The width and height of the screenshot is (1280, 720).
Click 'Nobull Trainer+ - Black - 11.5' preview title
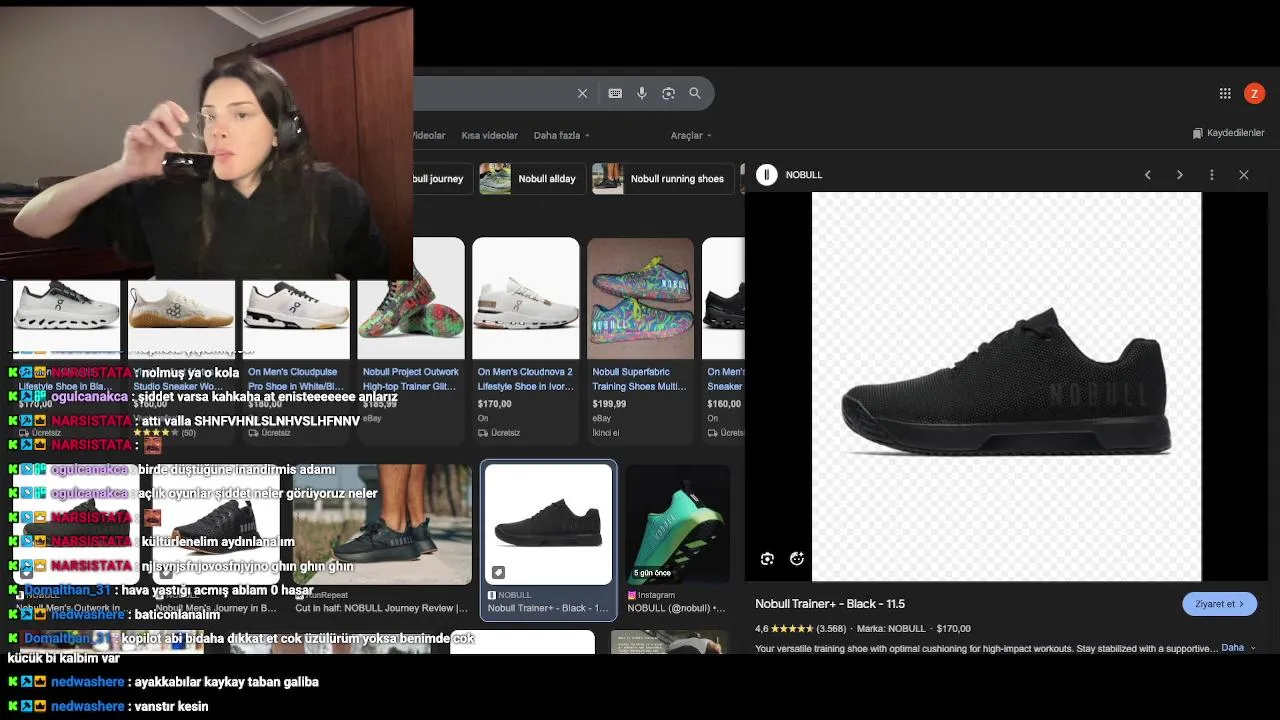point(830,604)
